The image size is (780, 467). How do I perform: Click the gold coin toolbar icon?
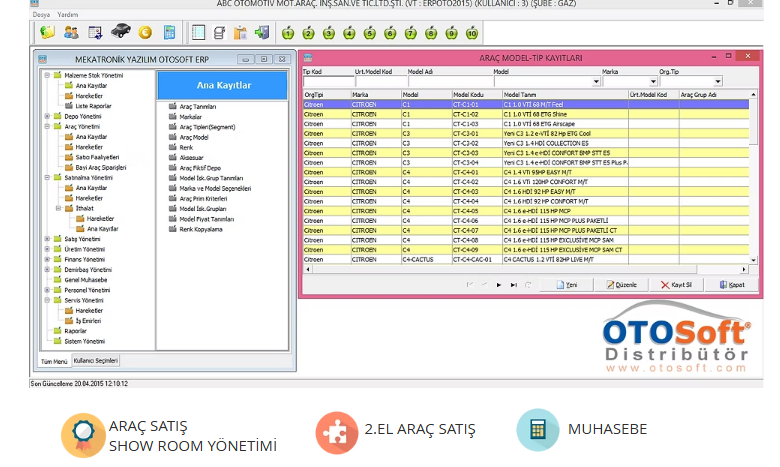145,33
